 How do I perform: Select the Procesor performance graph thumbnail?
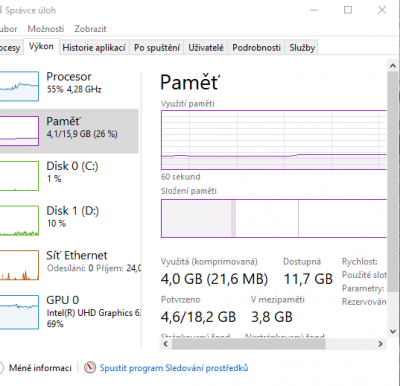[19, 86]
